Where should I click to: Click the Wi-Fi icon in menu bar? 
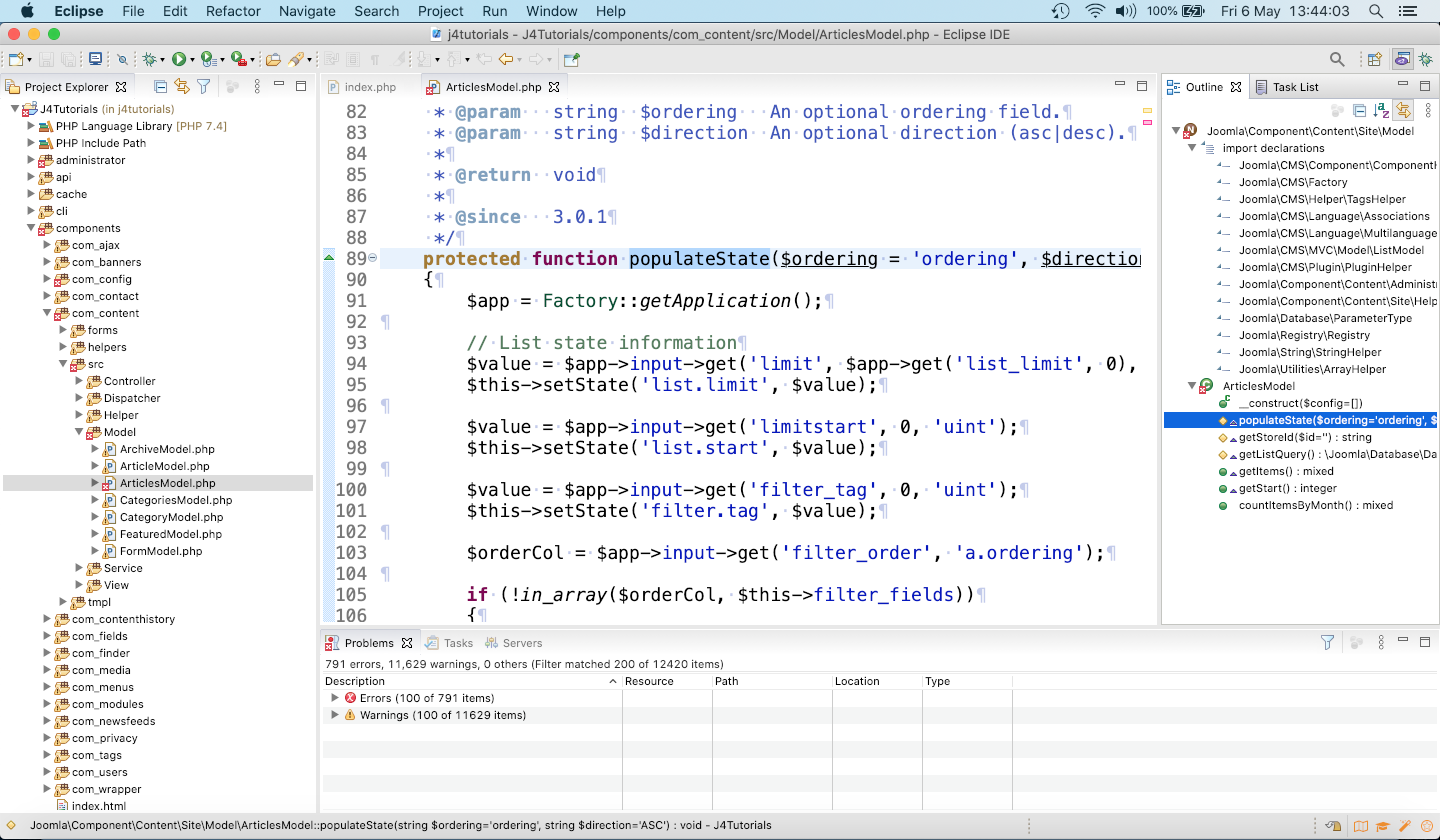(1095, 11)
